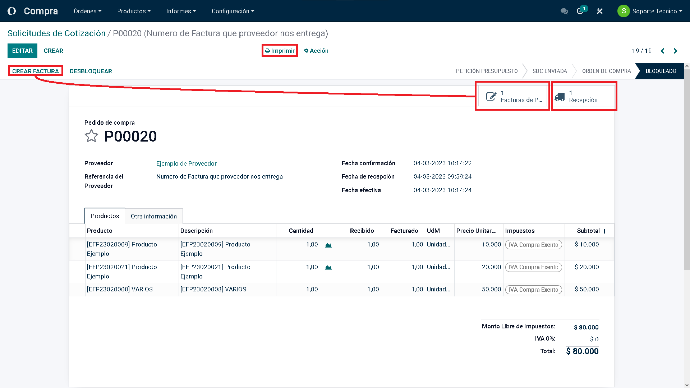690x388 pixels.
Task: Click the Bloqueado status stage
Action: [661, 71]
